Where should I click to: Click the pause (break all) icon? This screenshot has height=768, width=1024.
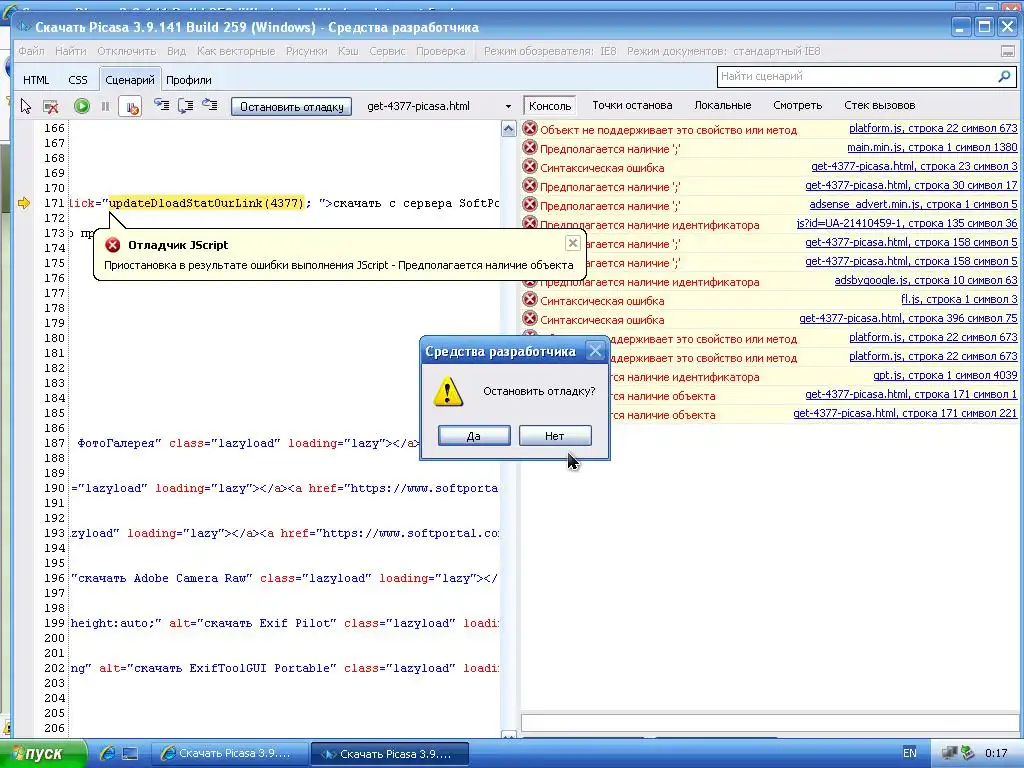pyautogui.click(x=105, y=106)
